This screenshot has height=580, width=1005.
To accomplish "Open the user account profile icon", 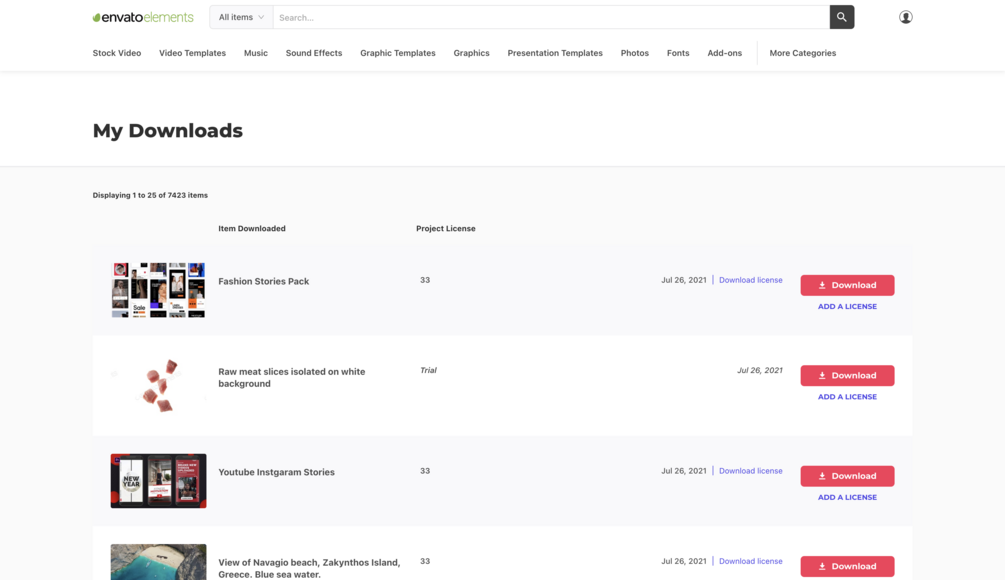I will click(x=905, y=17).
